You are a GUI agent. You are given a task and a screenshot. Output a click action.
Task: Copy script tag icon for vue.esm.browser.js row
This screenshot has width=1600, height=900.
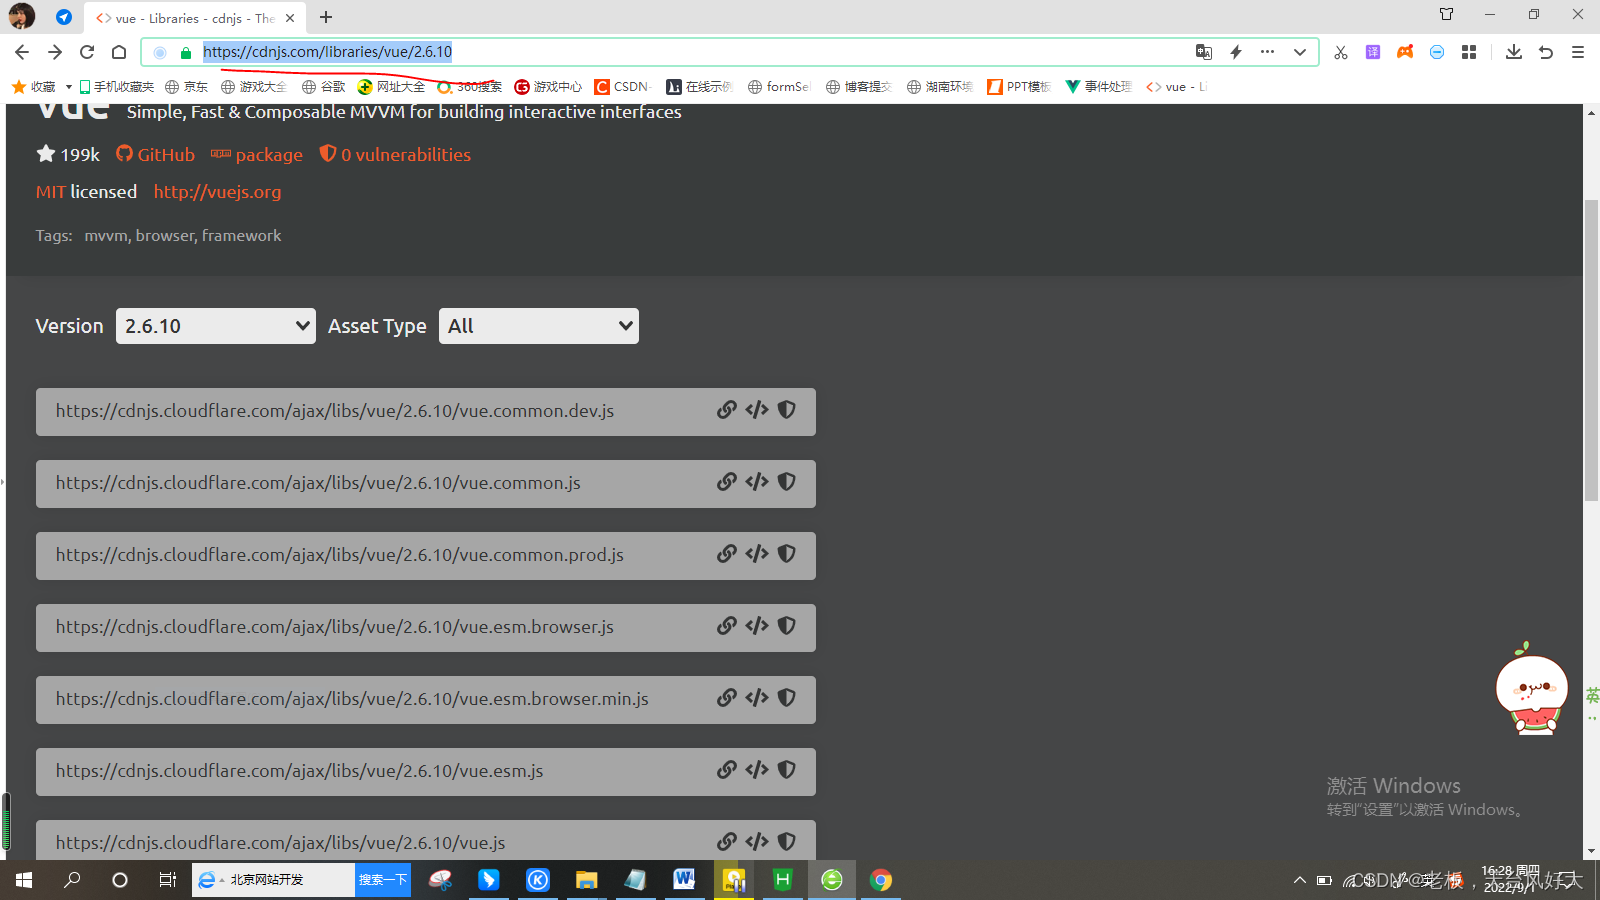coord(757,626)
